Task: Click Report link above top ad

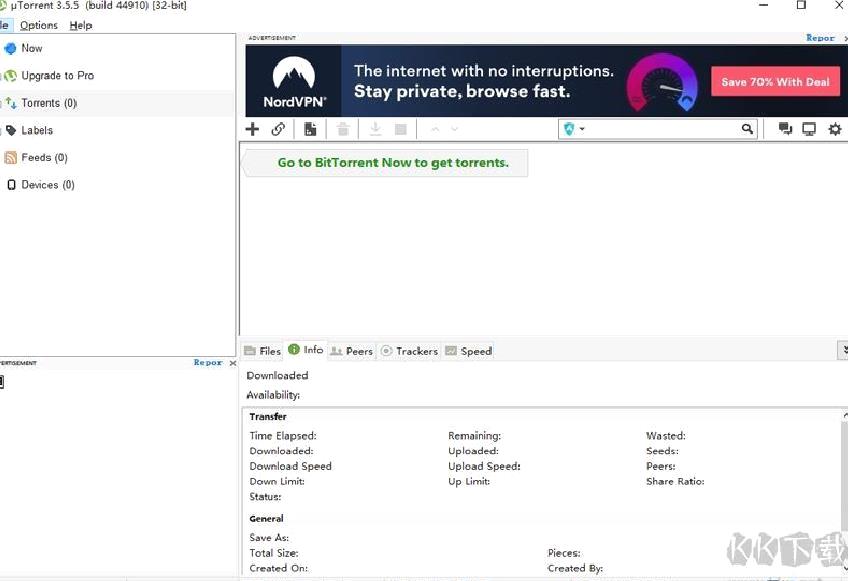Action: [x=820, y=38]
